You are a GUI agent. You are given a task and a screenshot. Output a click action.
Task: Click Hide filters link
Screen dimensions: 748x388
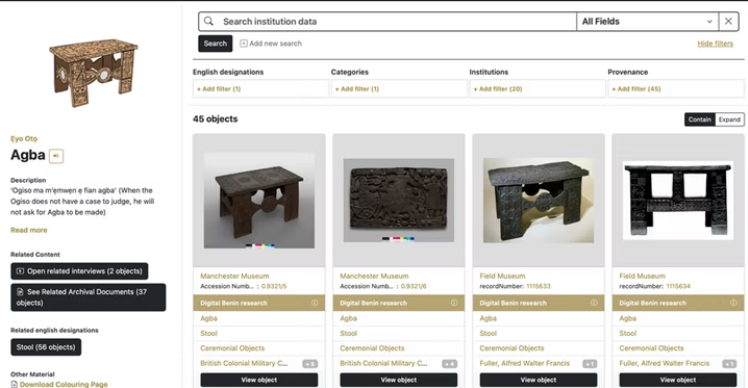tap(715, 44)
